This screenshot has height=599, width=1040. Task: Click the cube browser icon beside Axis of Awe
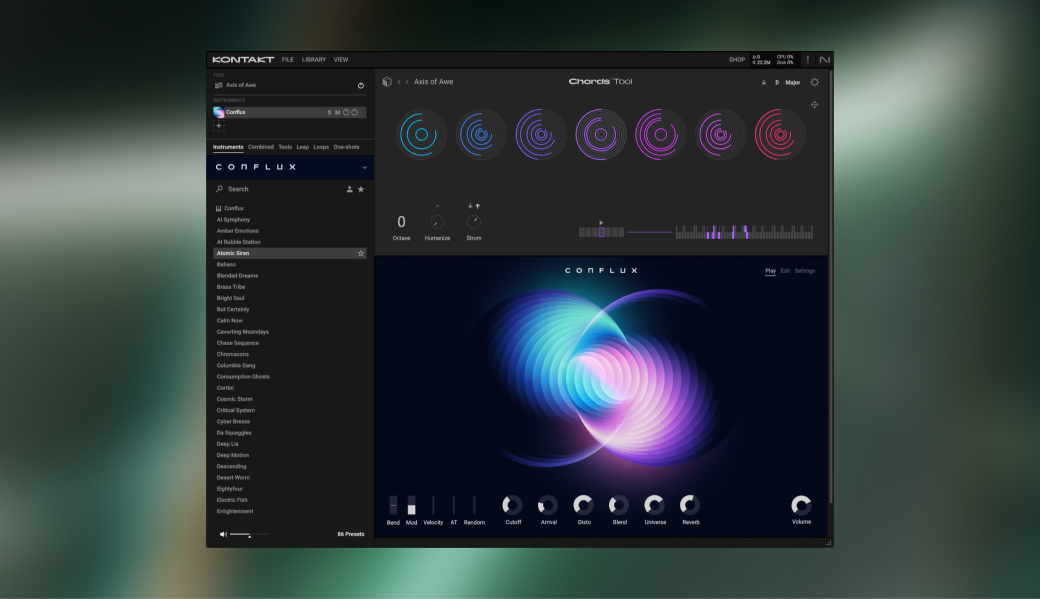[x=387, y=82]
